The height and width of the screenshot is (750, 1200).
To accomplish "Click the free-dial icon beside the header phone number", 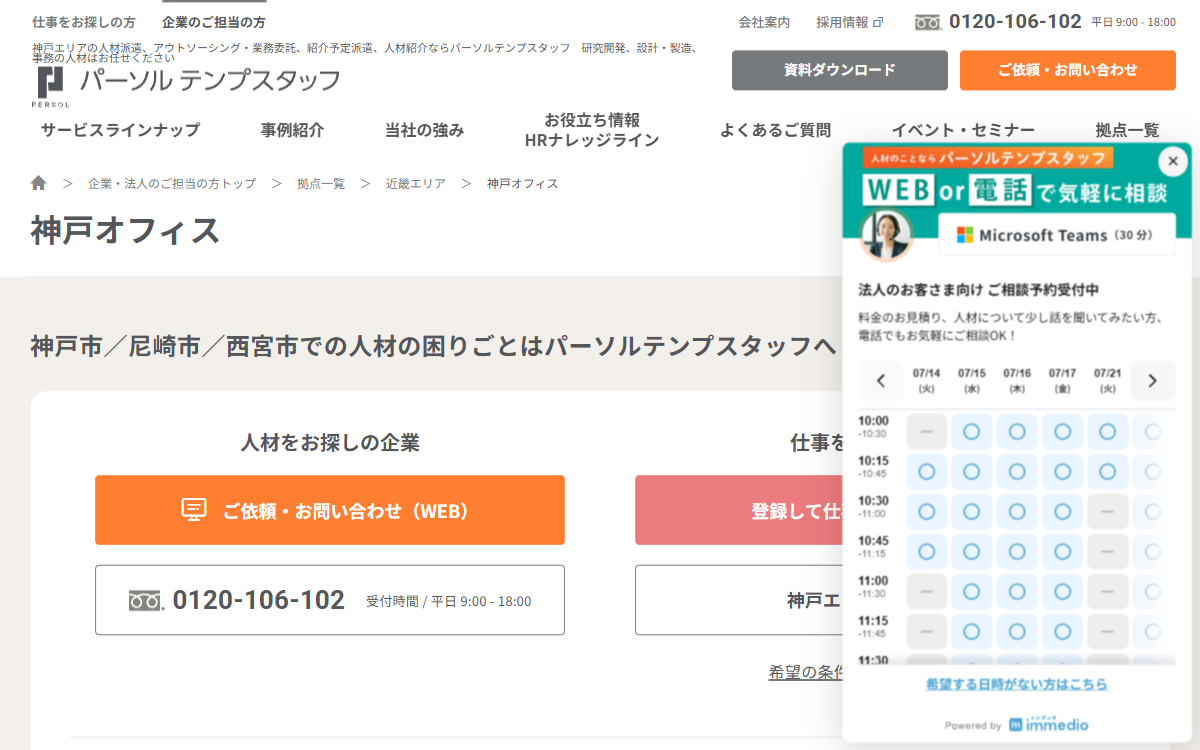I will click(928, 22).
